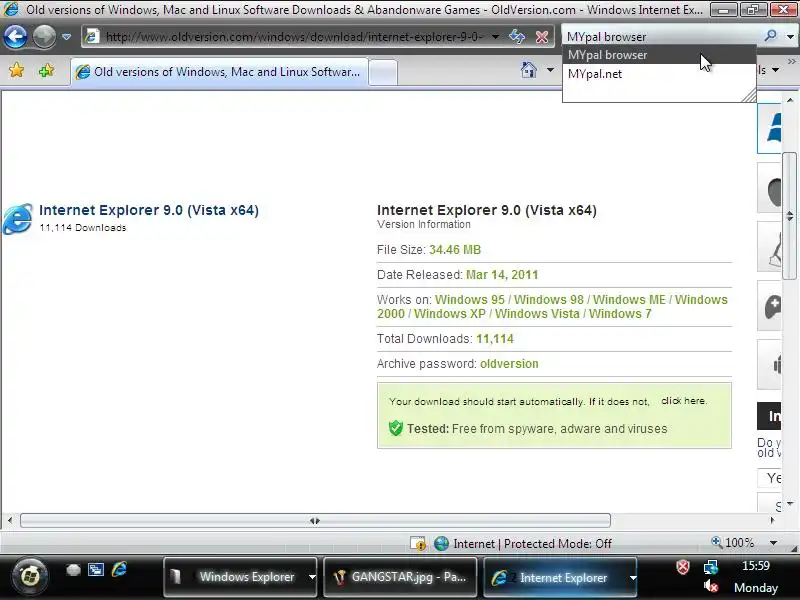This screenshot has width=800, height=600.
Task: Click the network connection tray icon
Action: (711, 566)
